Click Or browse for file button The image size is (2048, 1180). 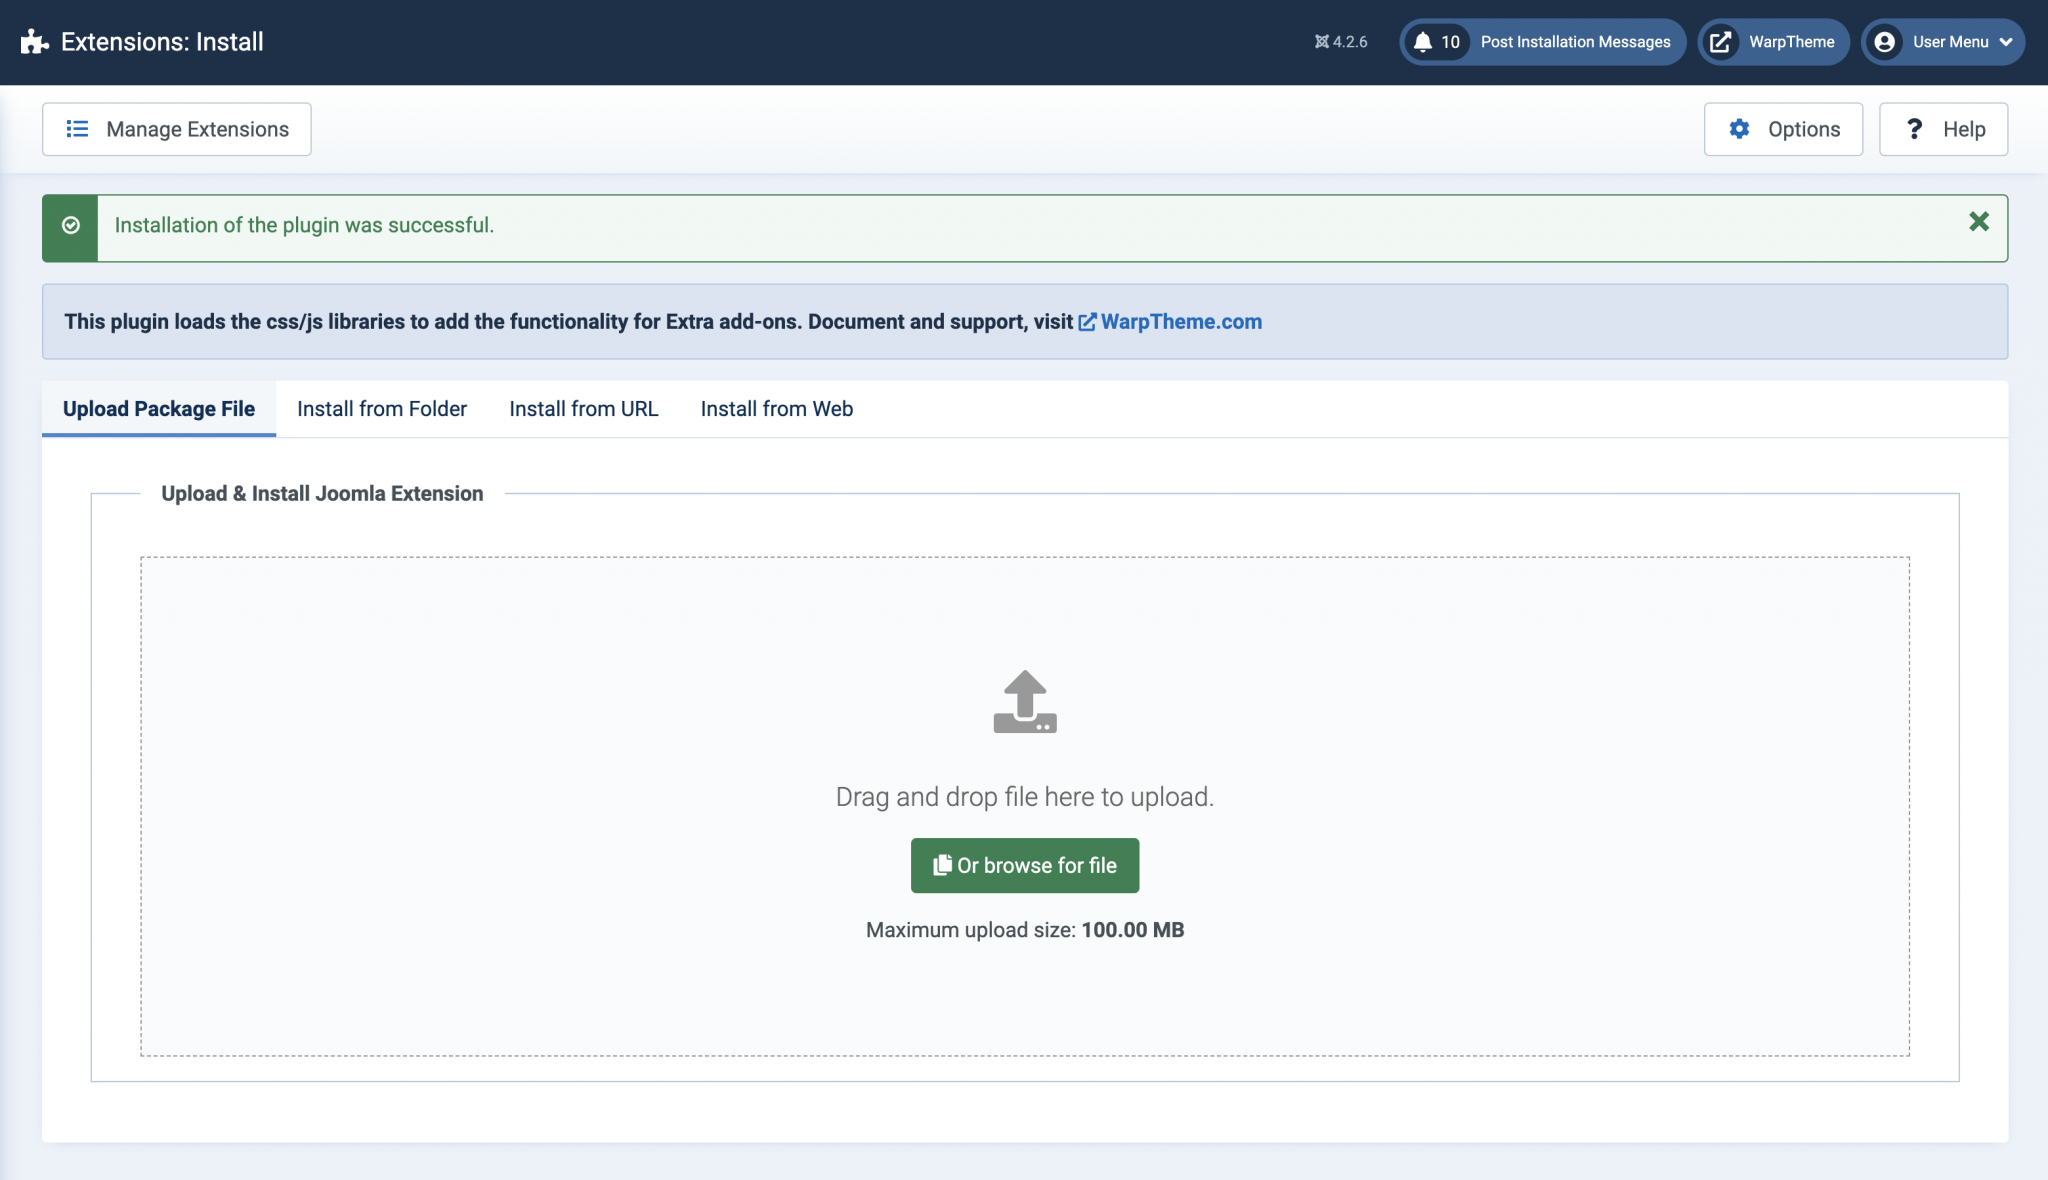point(1024,865)
